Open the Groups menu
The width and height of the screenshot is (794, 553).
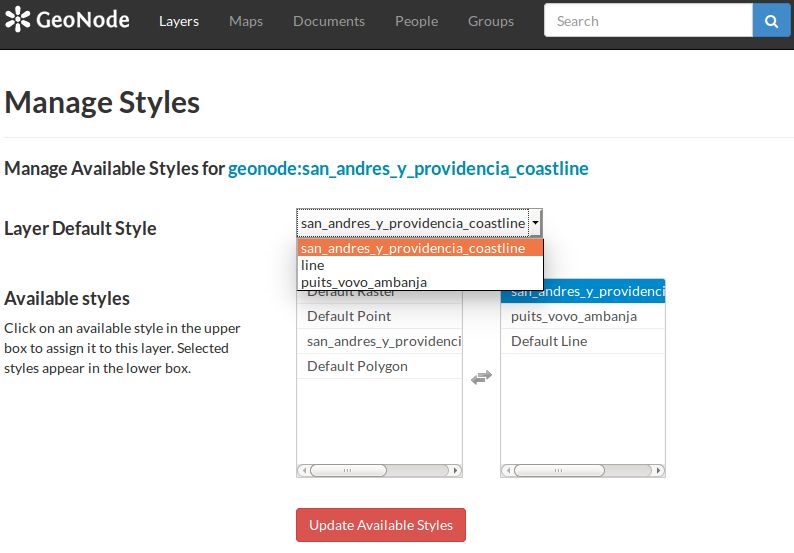tap(491, 21)
